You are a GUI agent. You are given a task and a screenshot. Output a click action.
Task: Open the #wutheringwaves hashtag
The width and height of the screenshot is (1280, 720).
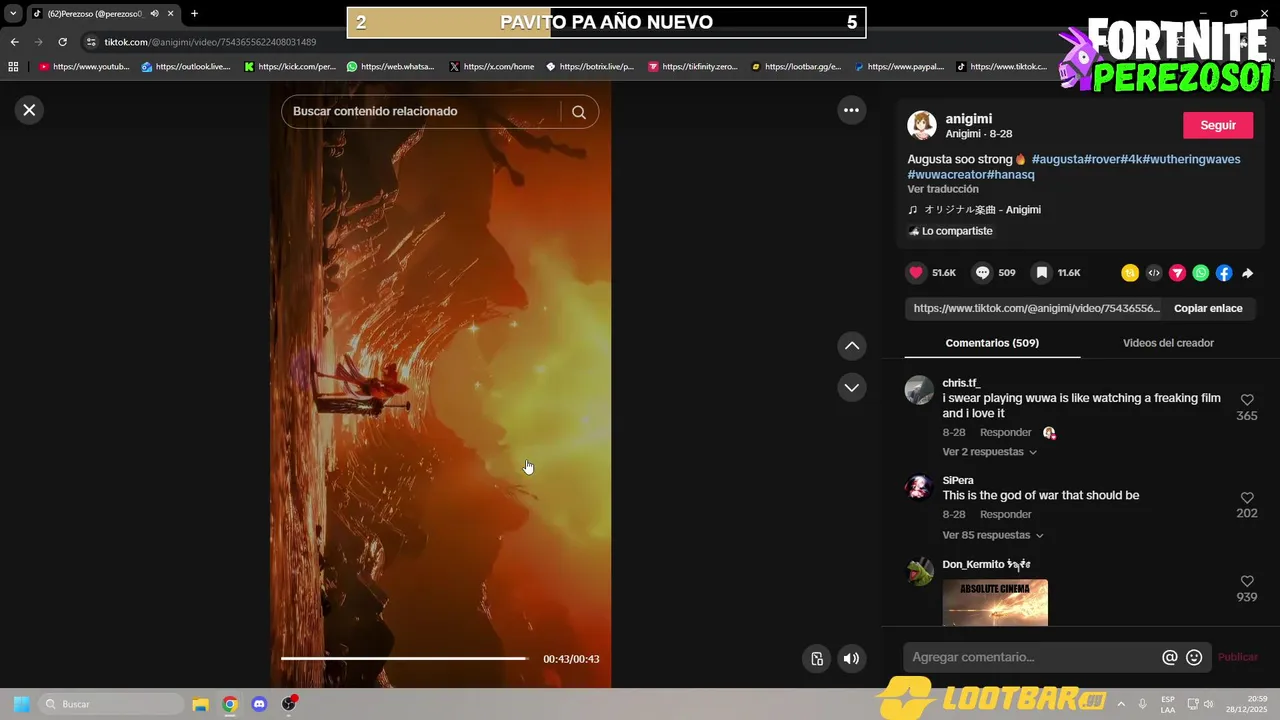pyautogui.click(x=1192, y=159)
